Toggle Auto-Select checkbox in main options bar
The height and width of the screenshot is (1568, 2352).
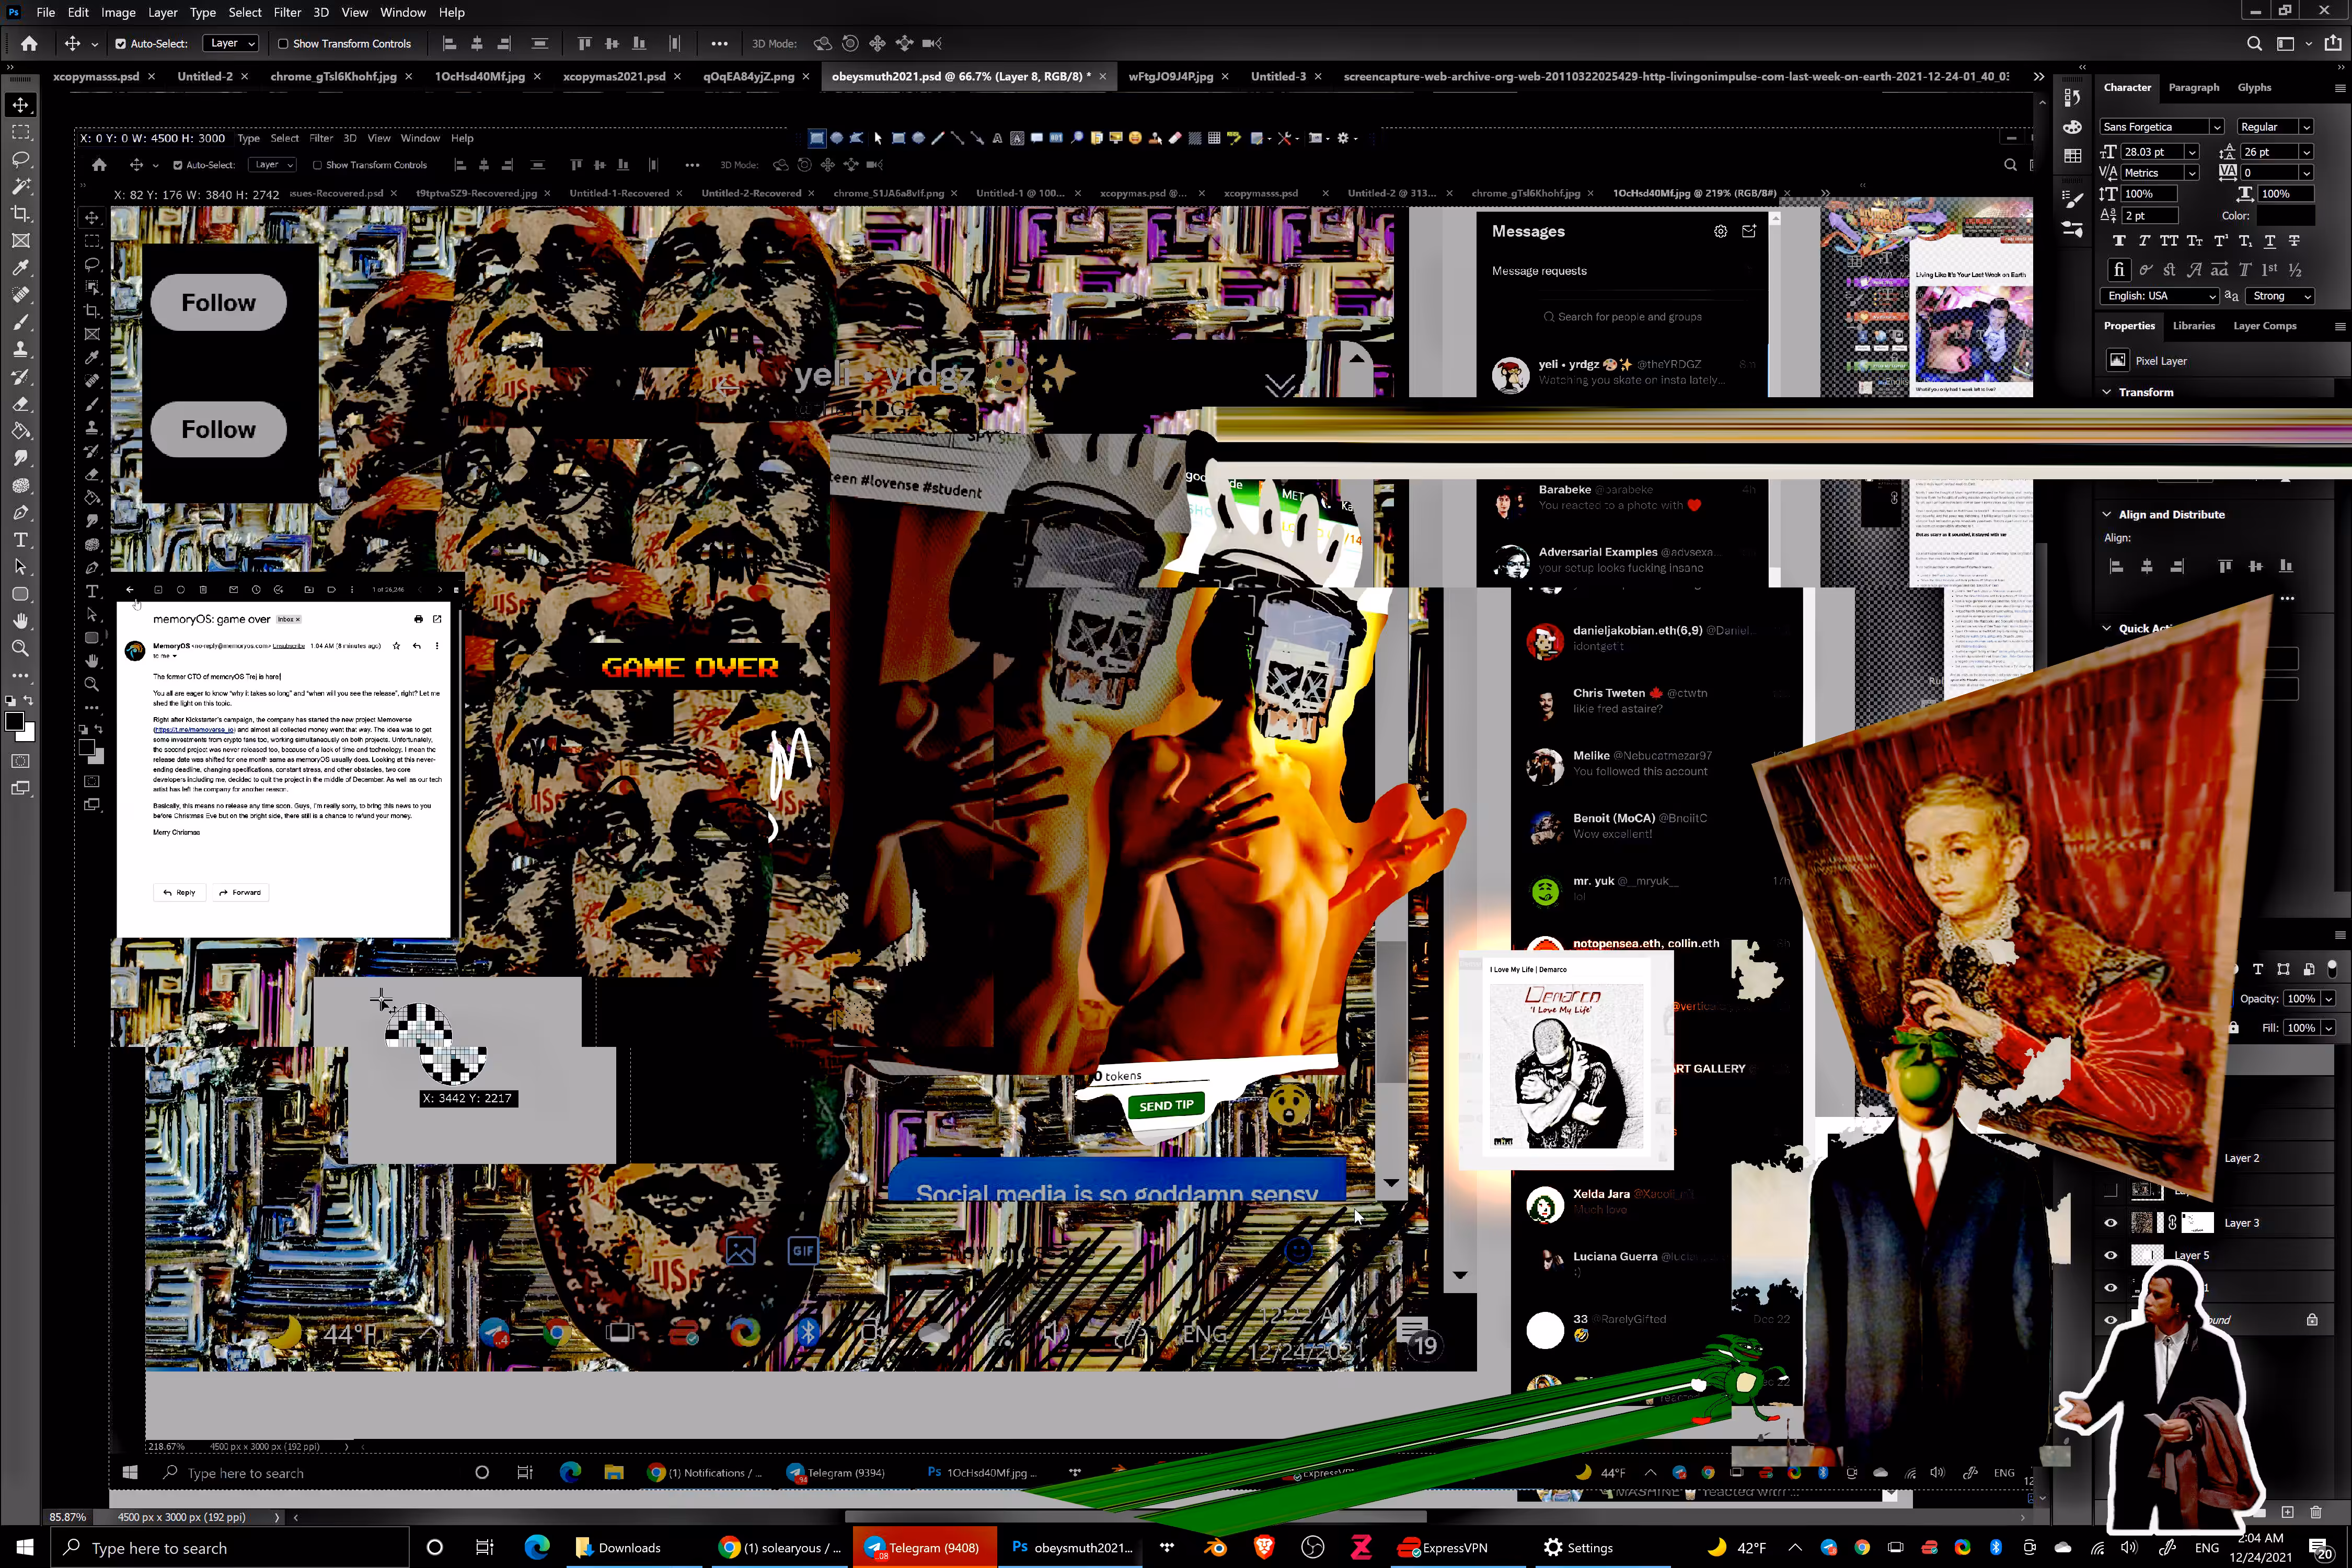pos(120,44)
